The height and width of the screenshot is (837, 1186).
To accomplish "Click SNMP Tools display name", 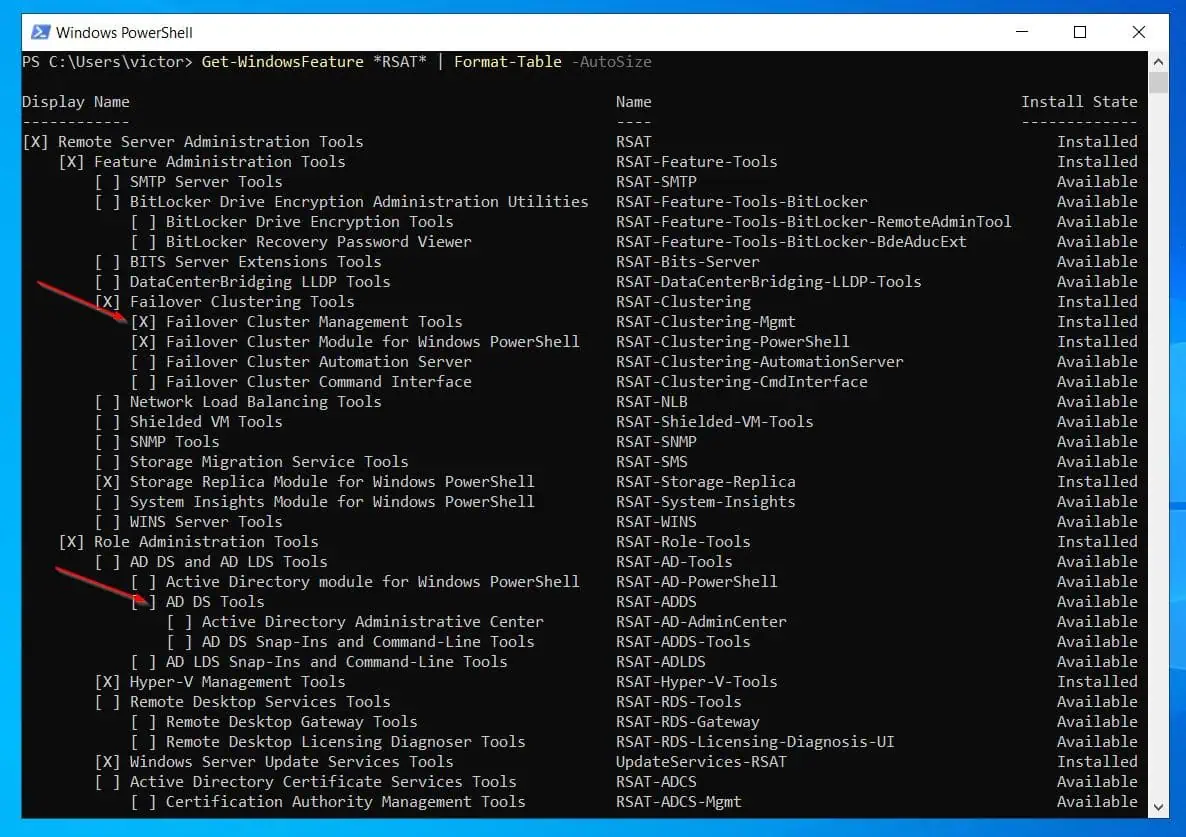I will coord(174,442).
